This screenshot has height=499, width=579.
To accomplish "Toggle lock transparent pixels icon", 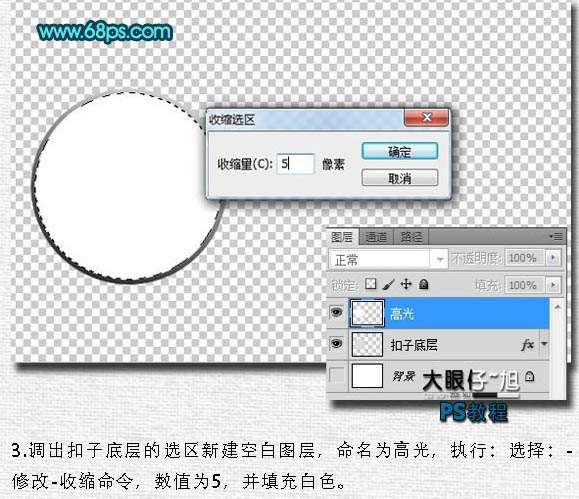I will pyautogui.click(x=370, y=284).
